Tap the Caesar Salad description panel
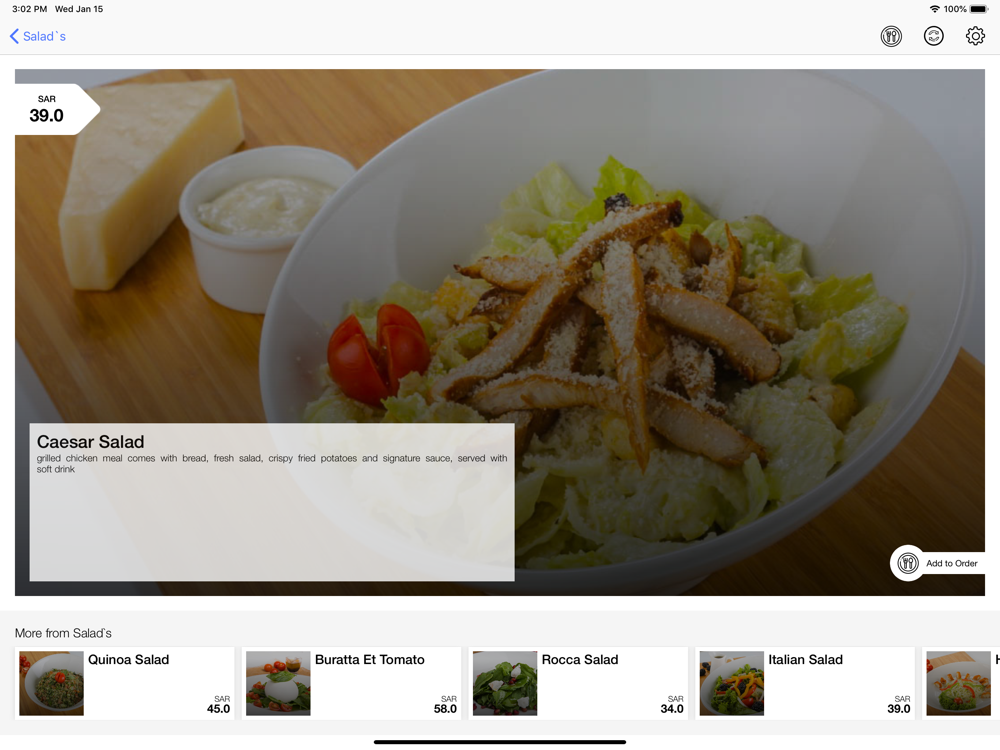 pyautogui.click(x=272, y=502)
